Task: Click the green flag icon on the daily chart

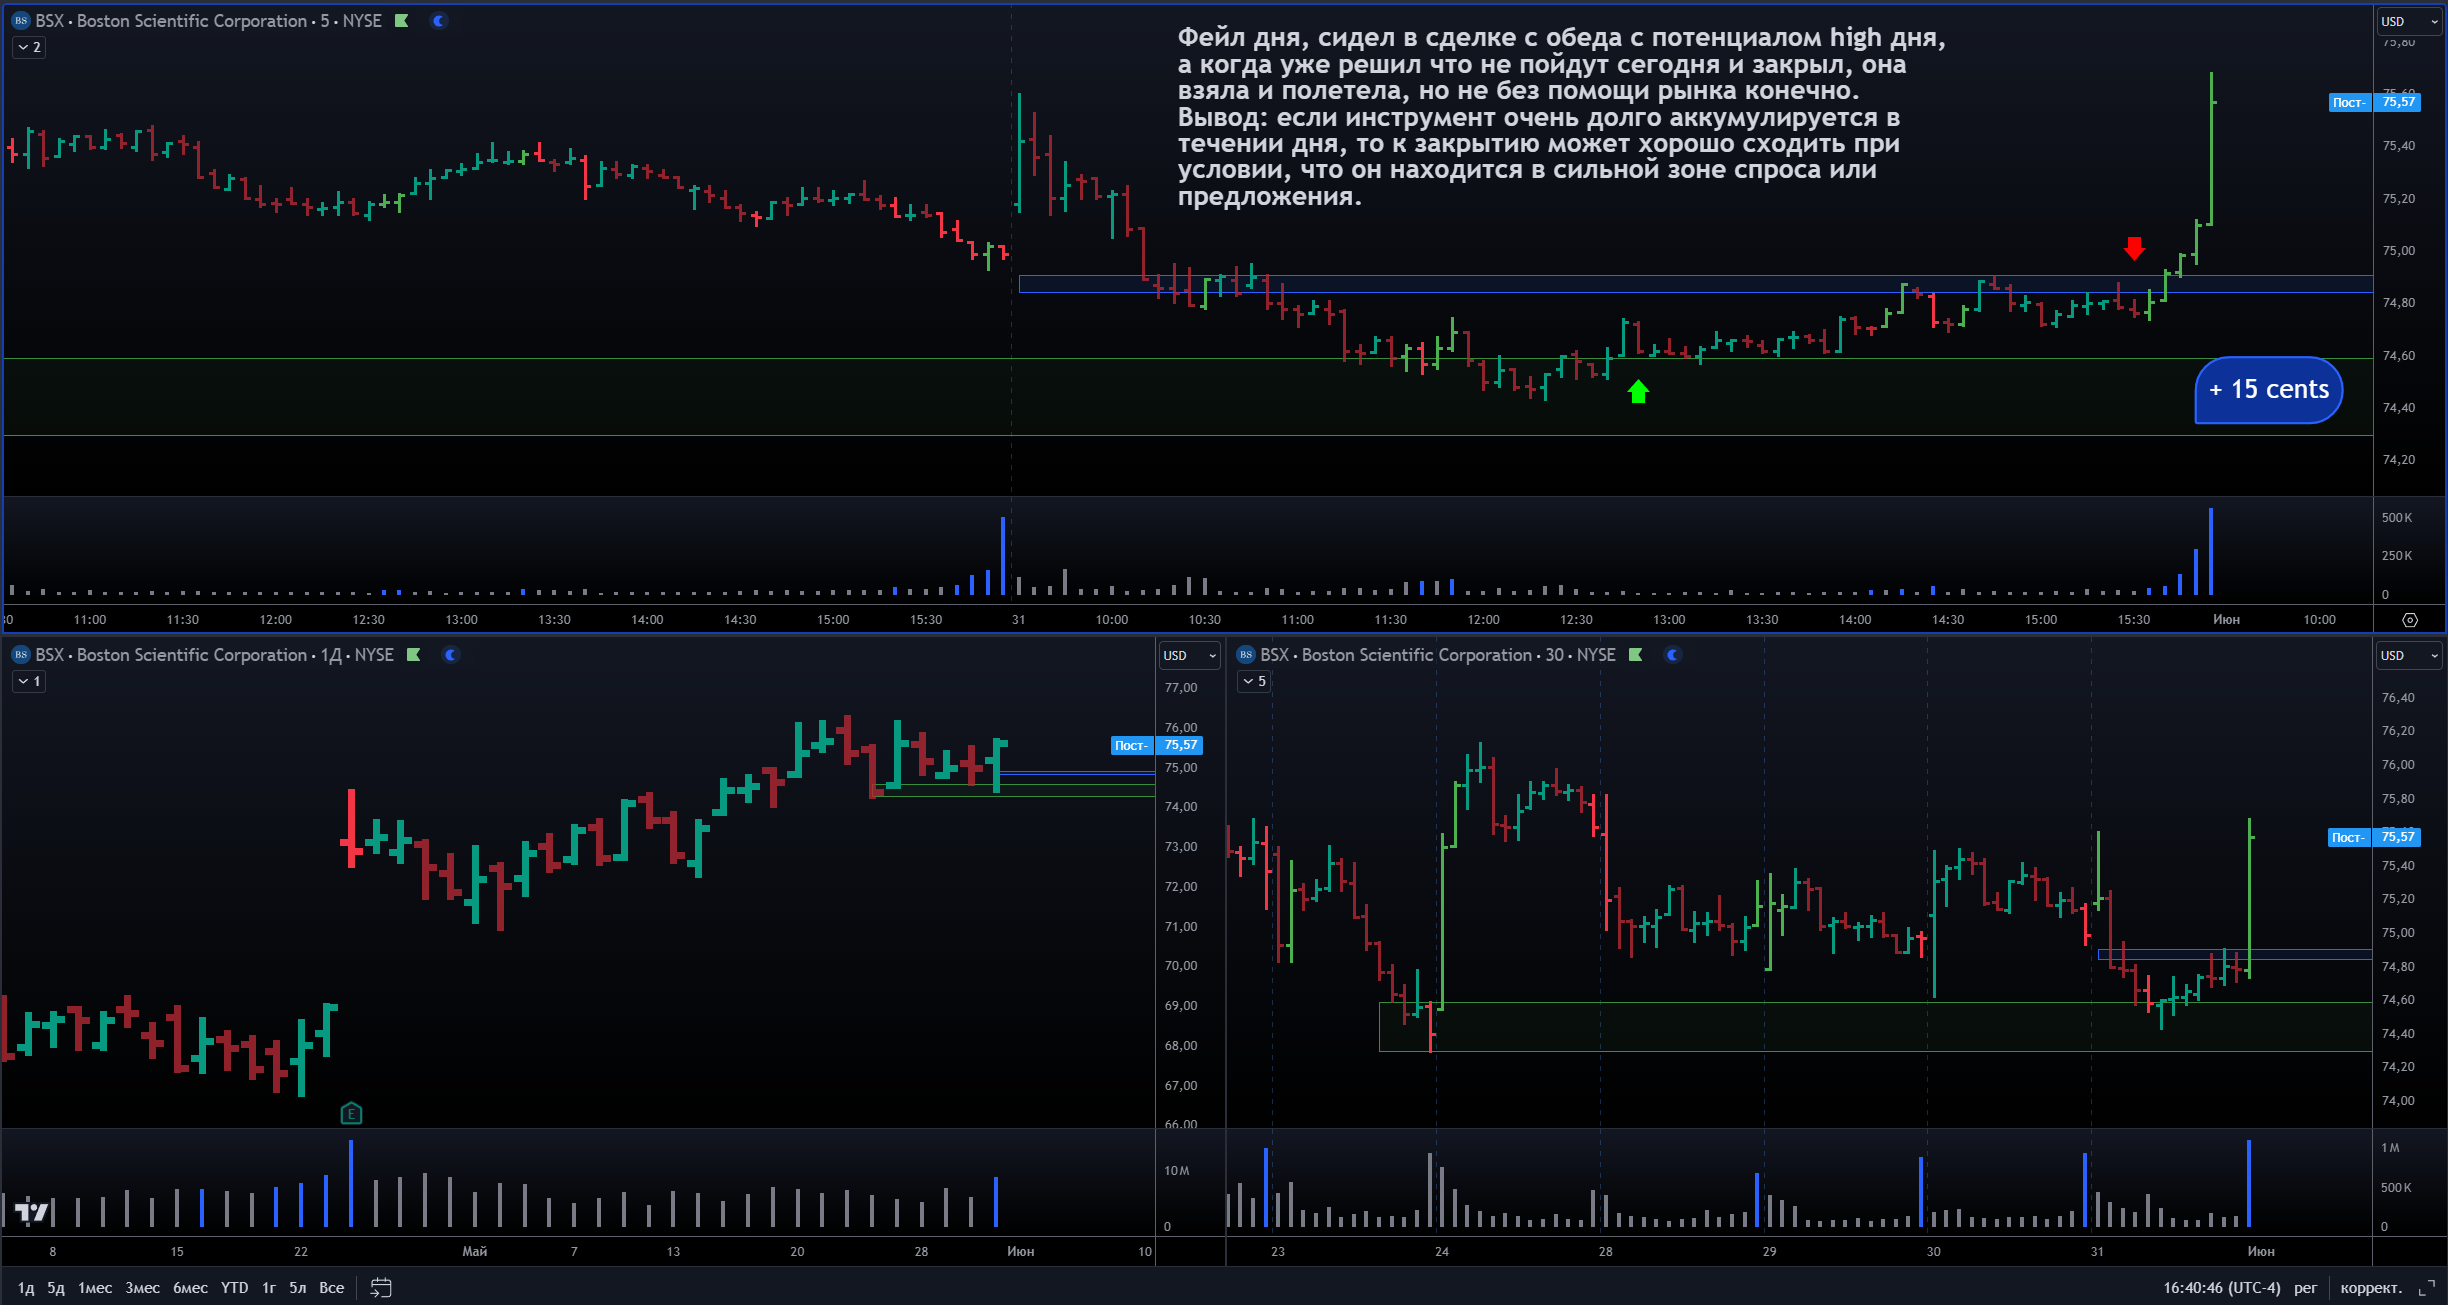Action: 414,655
